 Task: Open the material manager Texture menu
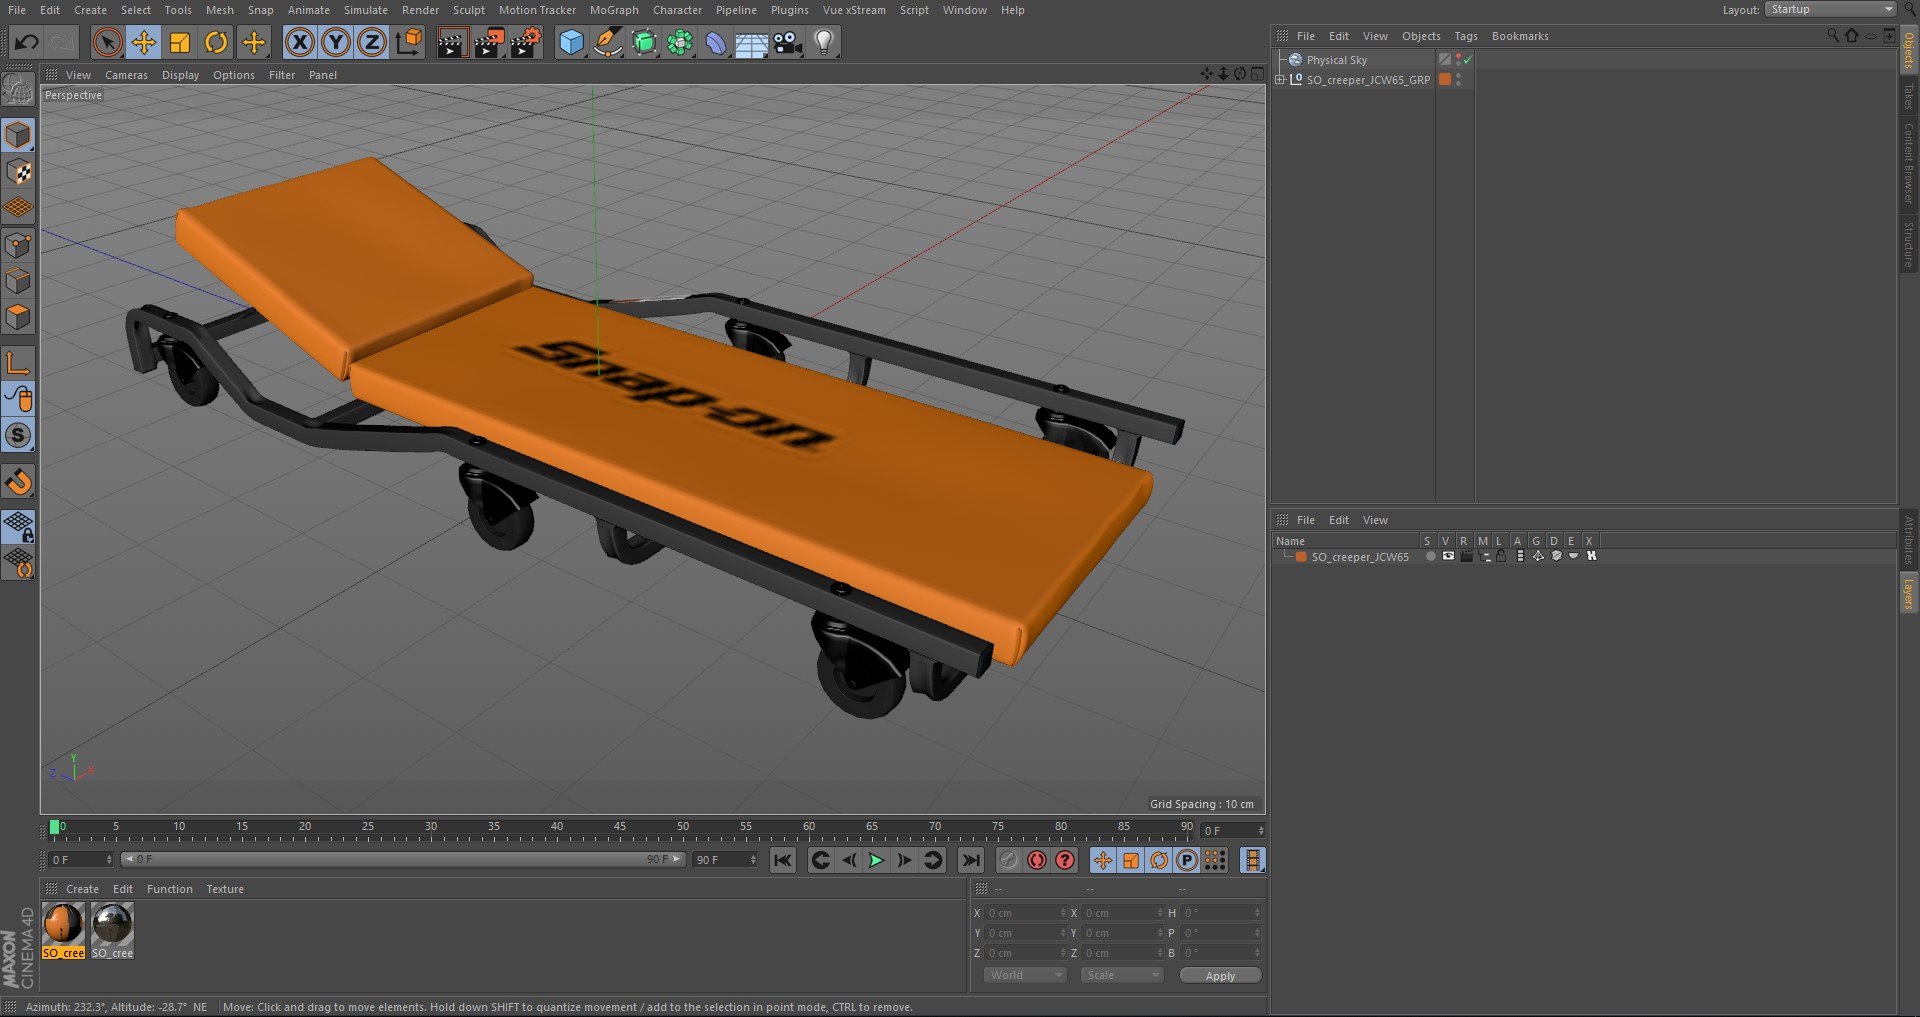tap(225, 889)
